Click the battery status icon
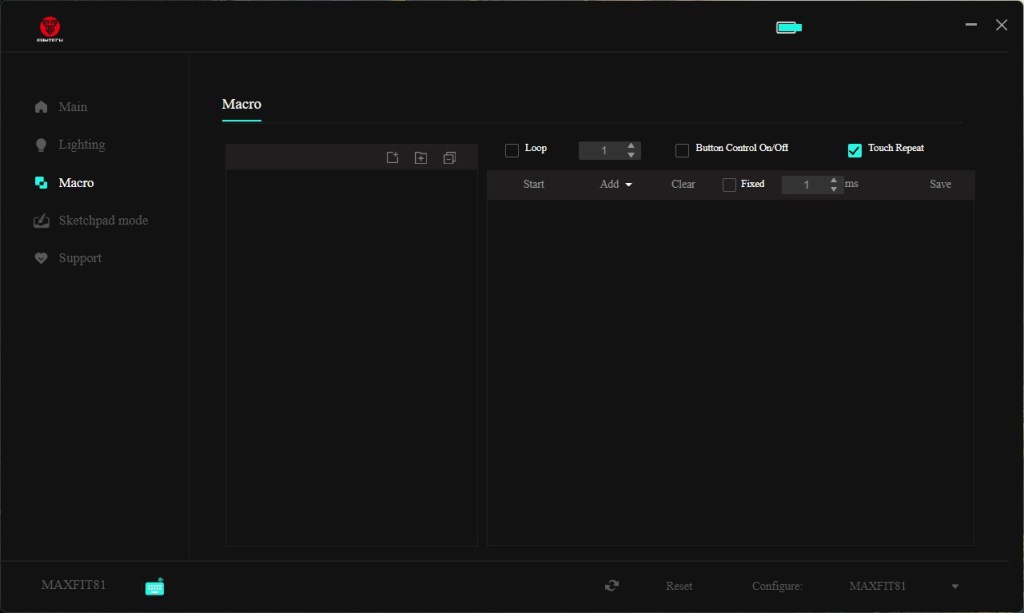This screenshot has height=613, width=1024. click(789, 27)
